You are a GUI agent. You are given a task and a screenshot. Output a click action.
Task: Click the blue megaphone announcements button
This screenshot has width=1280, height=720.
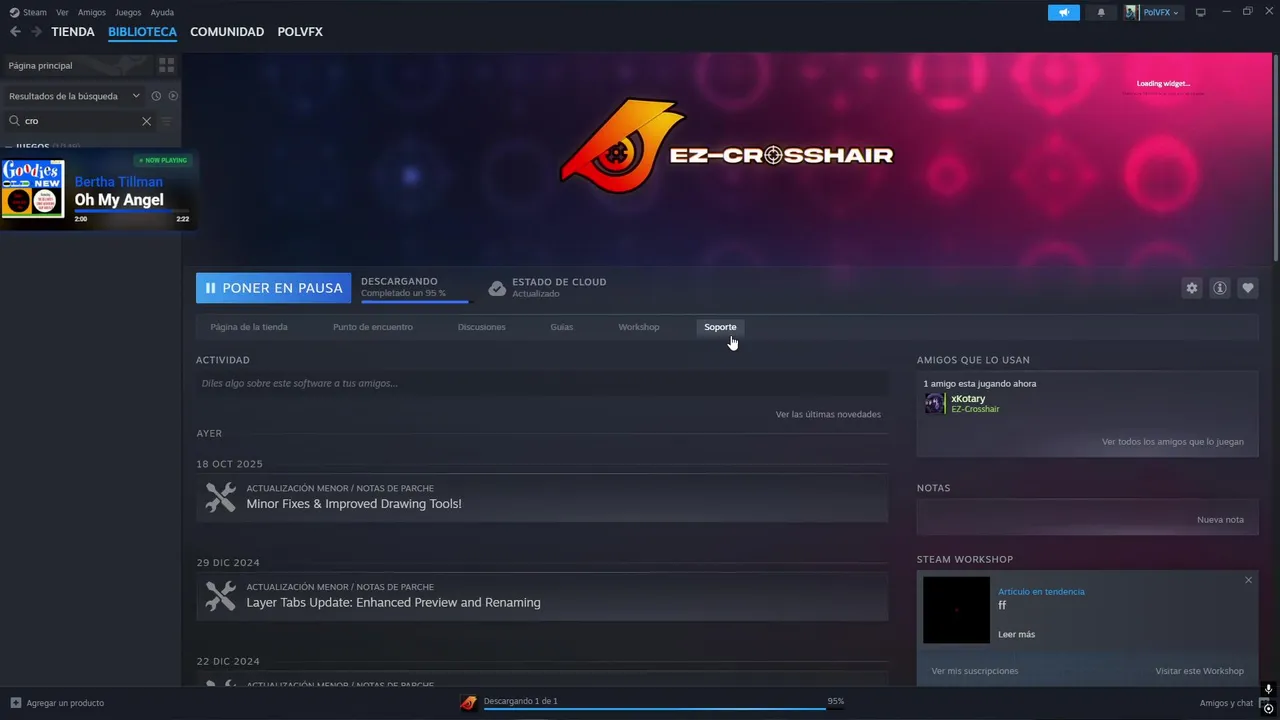pyautogui.click(x=1064, y=12)
